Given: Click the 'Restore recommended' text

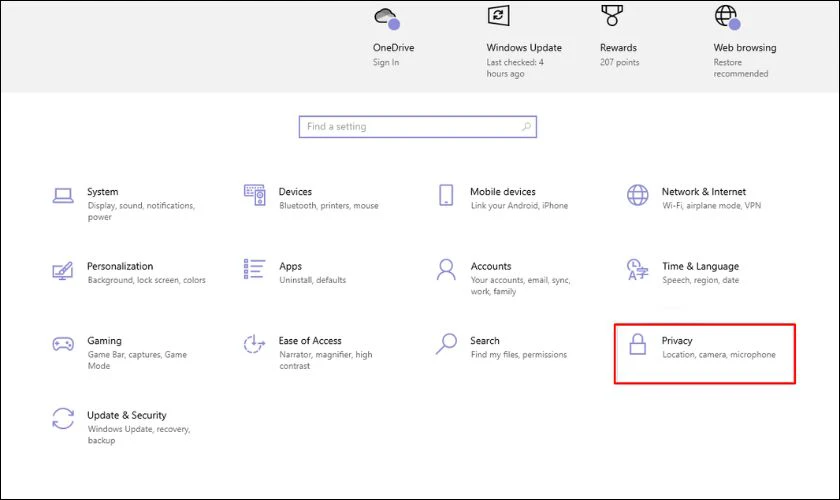Looking at the screenshot, I should [x=741, y=68].
